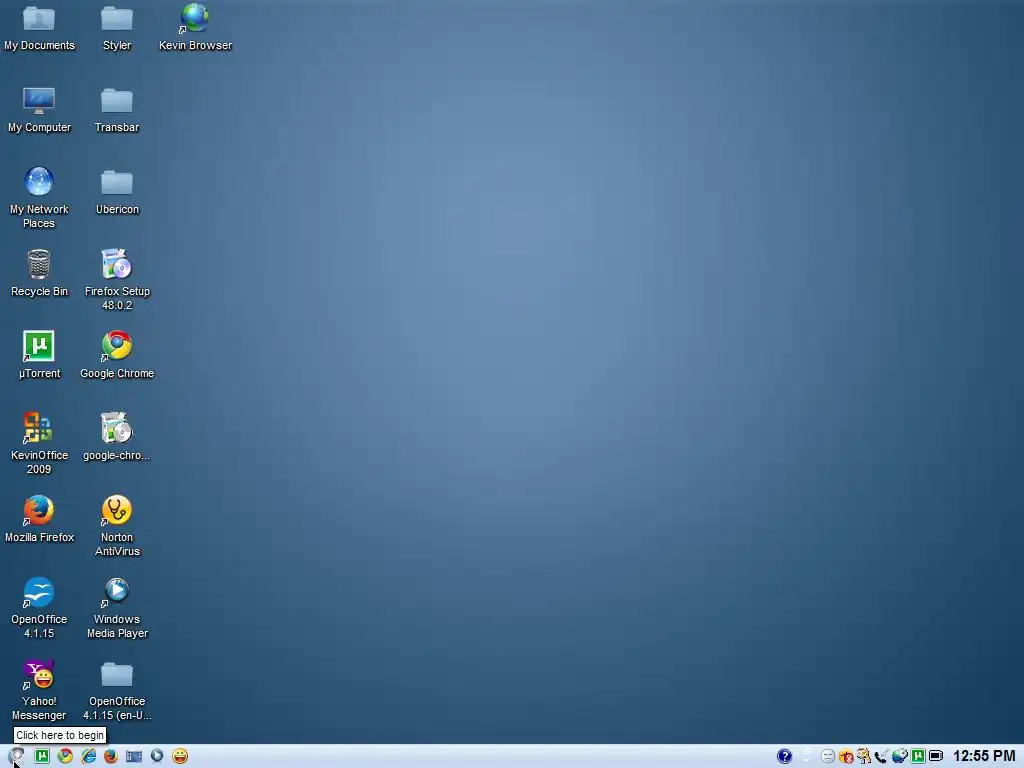Select Yahoo! Messenger desktop shortcut

(39, 674)
